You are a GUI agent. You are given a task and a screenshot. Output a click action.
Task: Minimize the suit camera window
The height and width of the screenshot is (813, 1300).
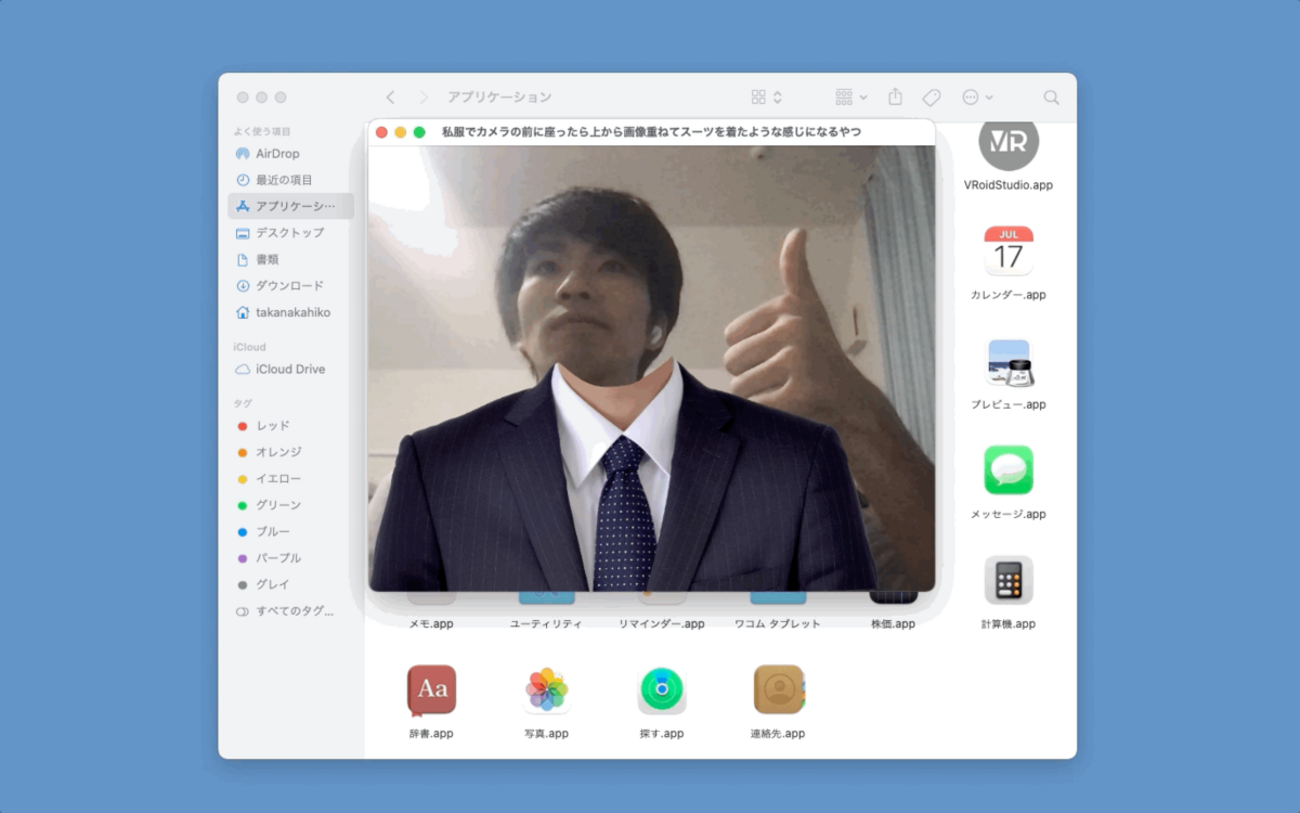[x=400, y=132]
